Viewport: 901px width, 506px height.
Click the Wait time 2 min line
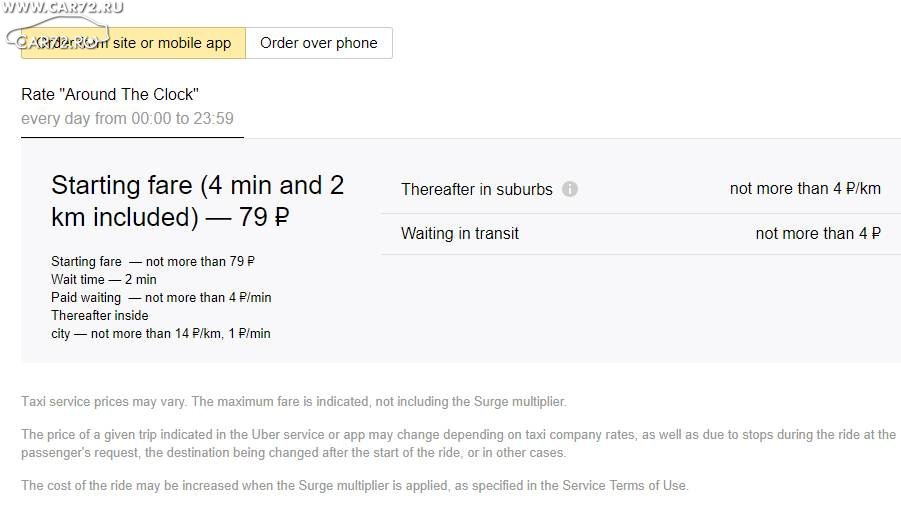click(104, 280)
